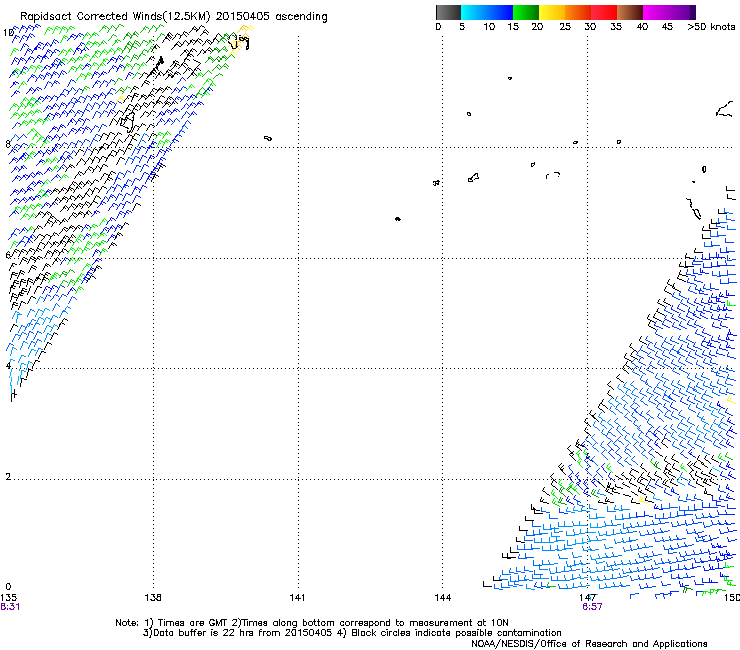Click the longitude label '138'
Image resolution: width=740 pixels, height=650 pixels.
[x=152, y=598]
